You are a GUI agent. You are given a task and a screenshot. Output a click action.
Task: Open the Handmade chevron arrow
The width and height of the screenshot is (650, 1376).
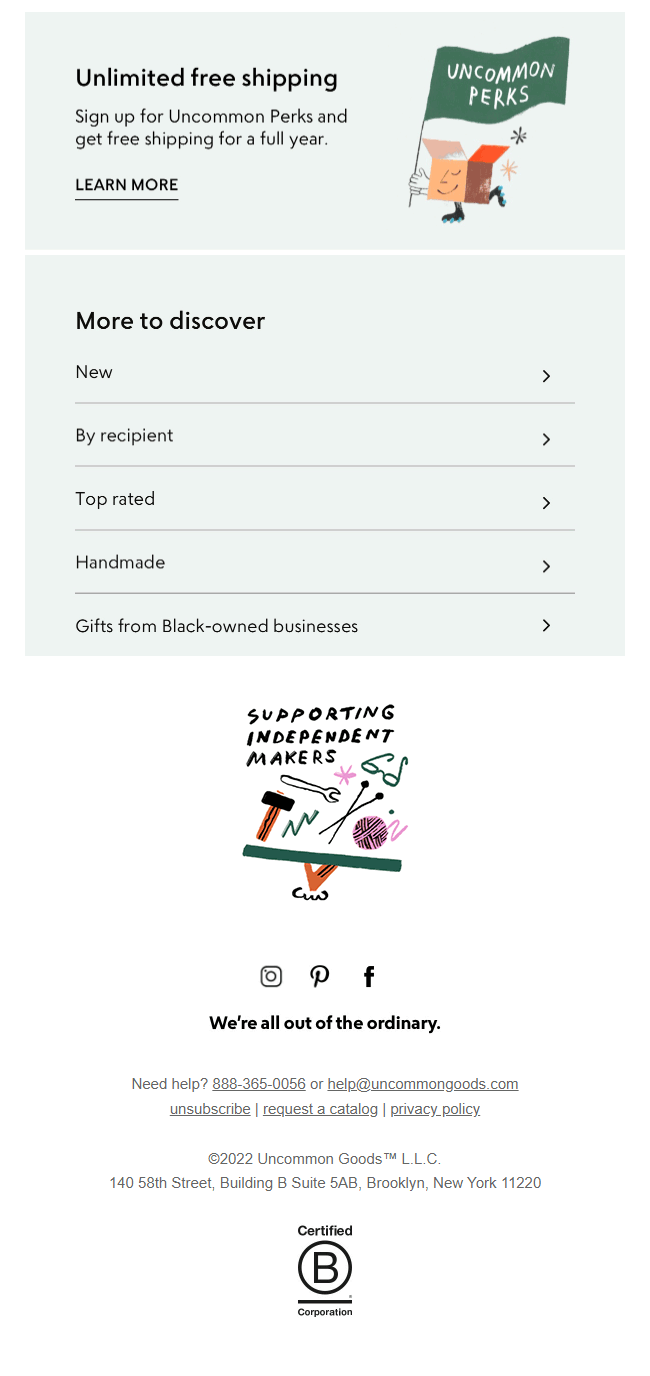(x=546, y=566)
